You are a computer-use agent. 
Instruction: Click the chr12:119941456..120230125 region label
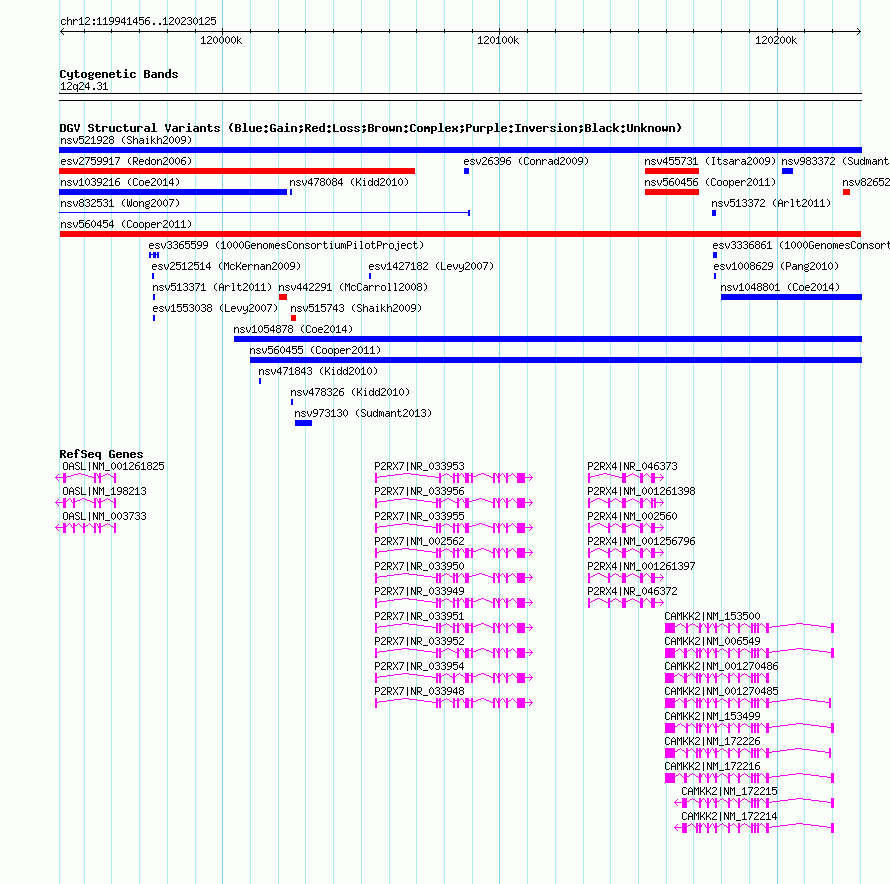coord(138,22)
